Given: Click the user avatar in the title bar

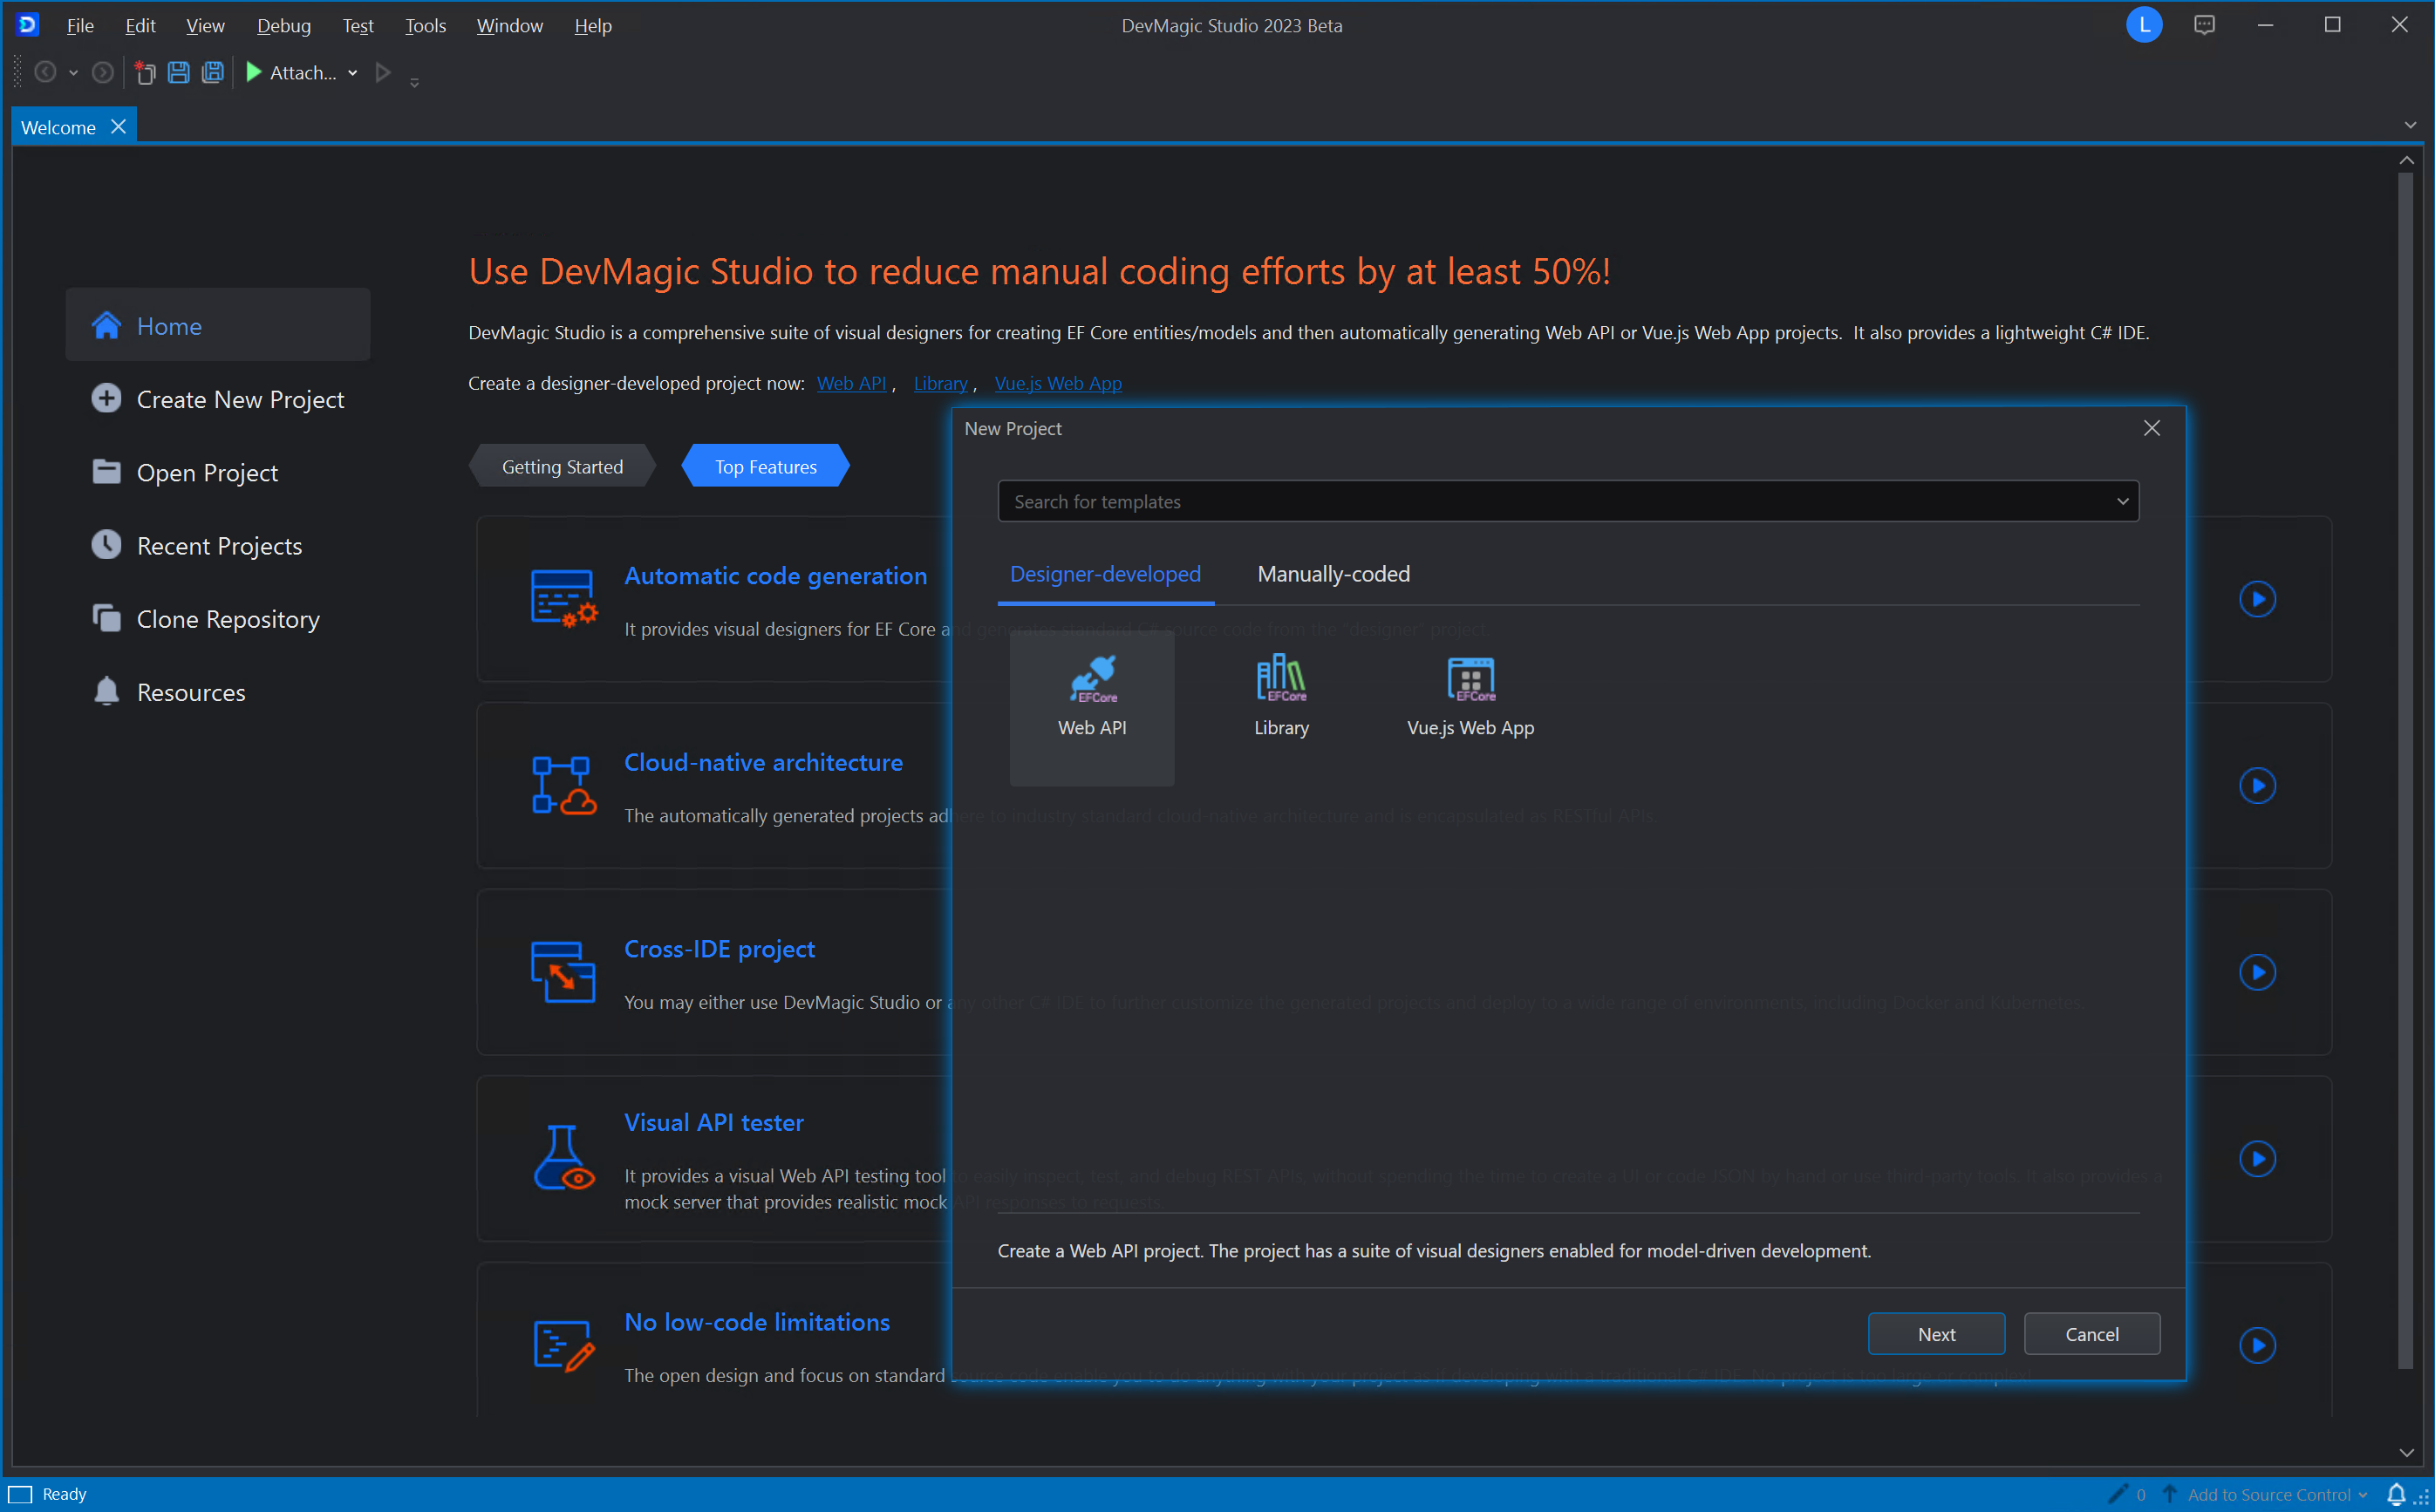Looking at the screenshot, I should tap(2143, 24).
